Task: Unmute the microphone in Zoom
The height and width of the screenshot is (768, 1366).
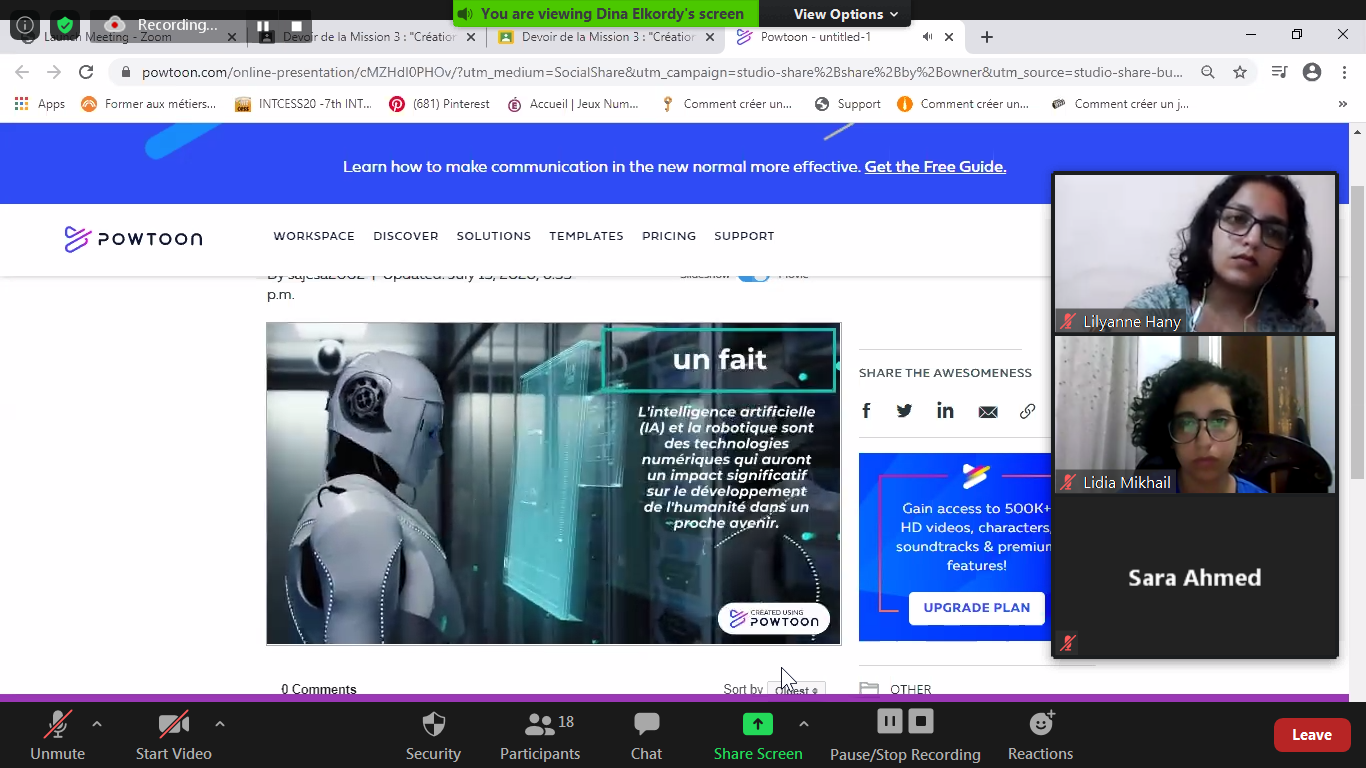Action: (x=57, y=736)
